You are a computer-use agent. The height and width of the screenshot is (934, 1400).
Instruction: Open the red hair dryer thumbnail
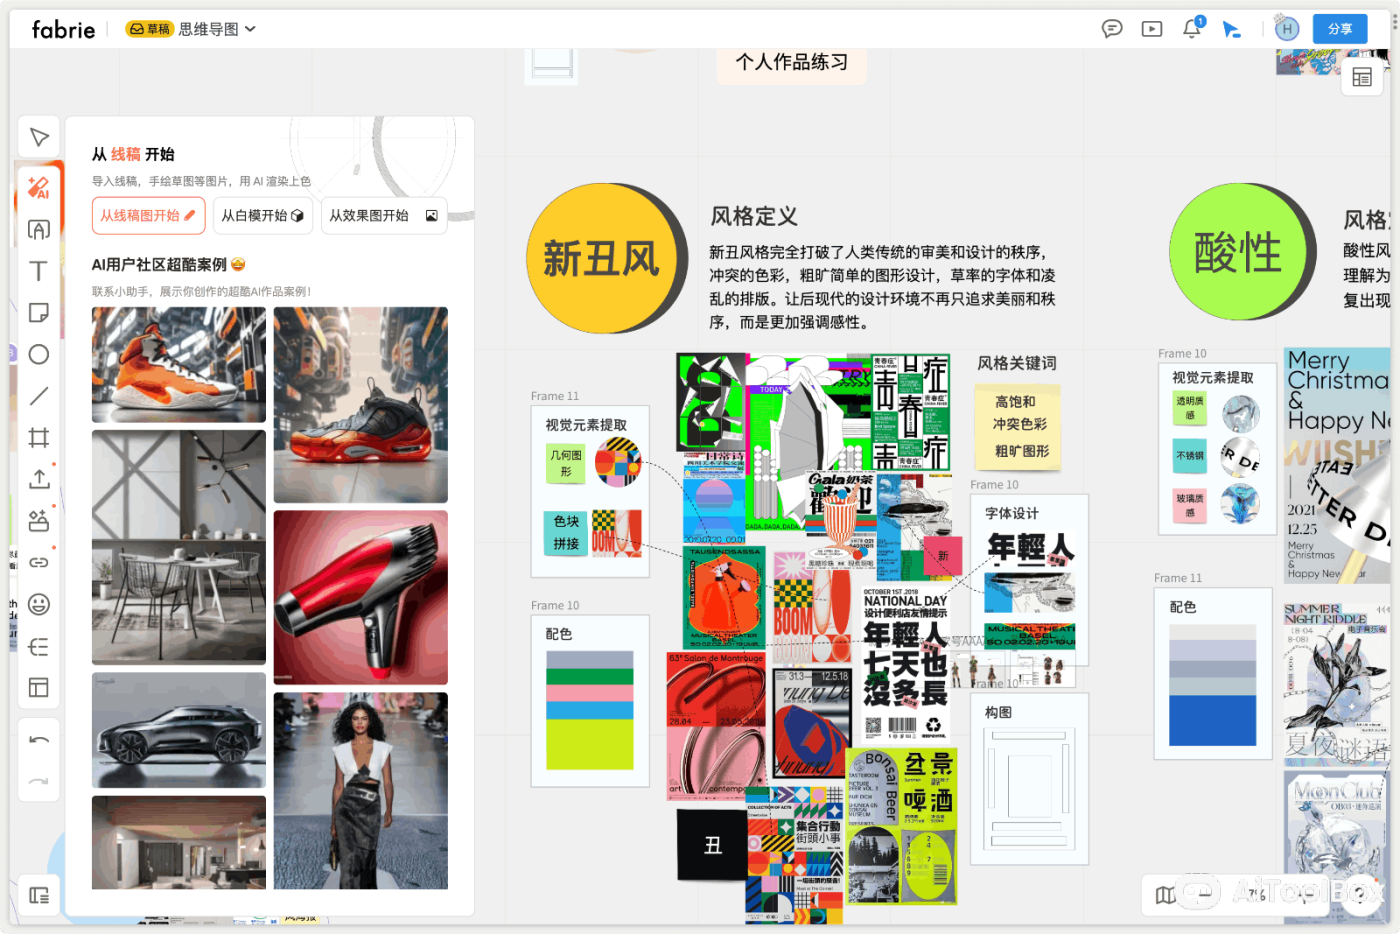[x=360, y=597]
